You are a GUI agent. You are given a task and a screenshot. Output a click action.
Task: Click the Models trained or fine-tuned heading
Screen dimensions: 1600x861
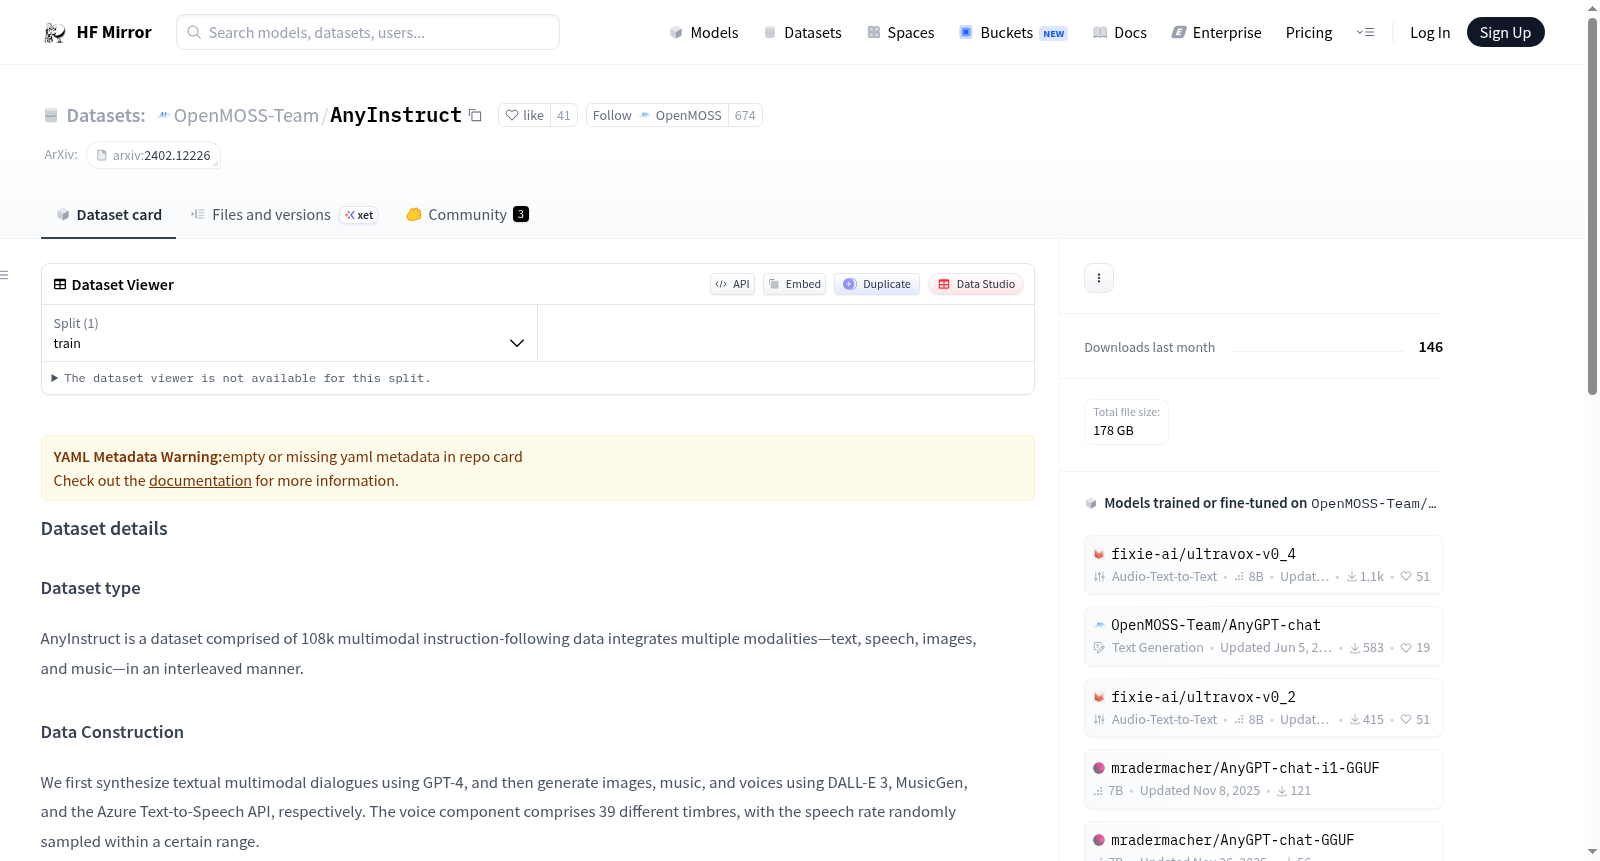[1270, 504]
